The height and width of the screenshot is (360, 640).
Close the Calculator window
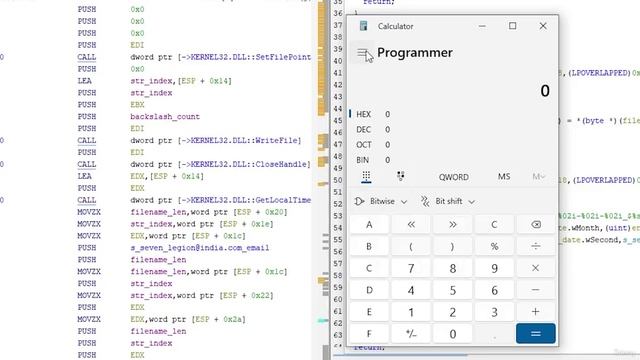pyautogui.click(x=543, y=26)
